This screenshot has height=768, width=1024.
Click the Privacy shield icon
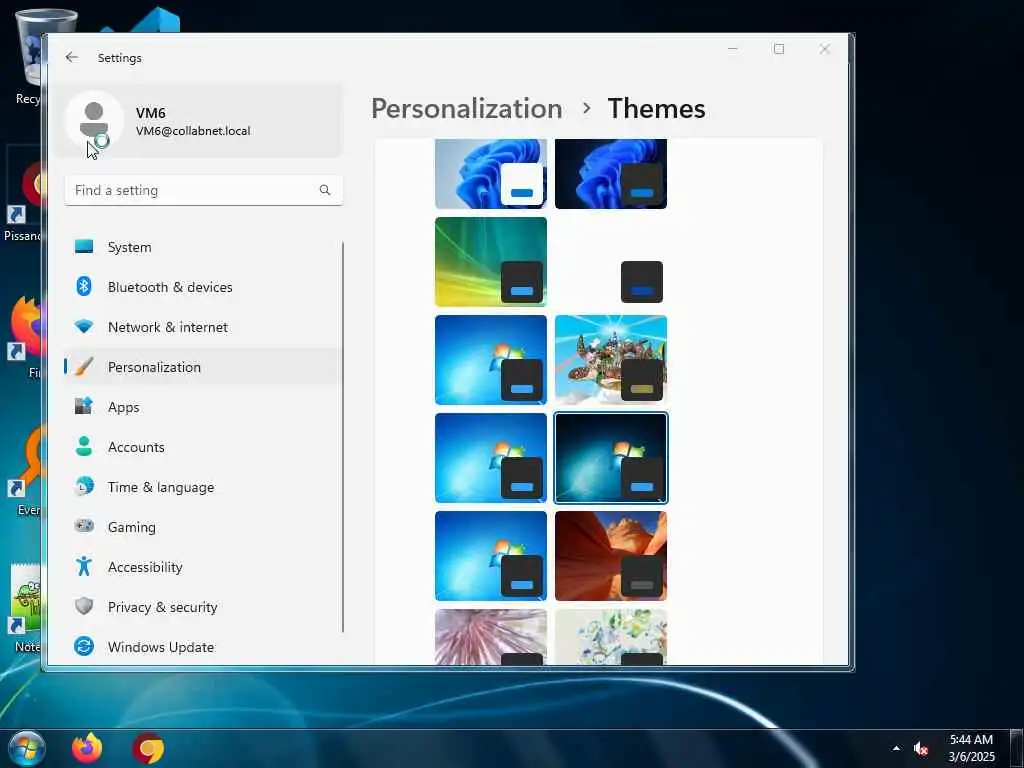point(84,606)
